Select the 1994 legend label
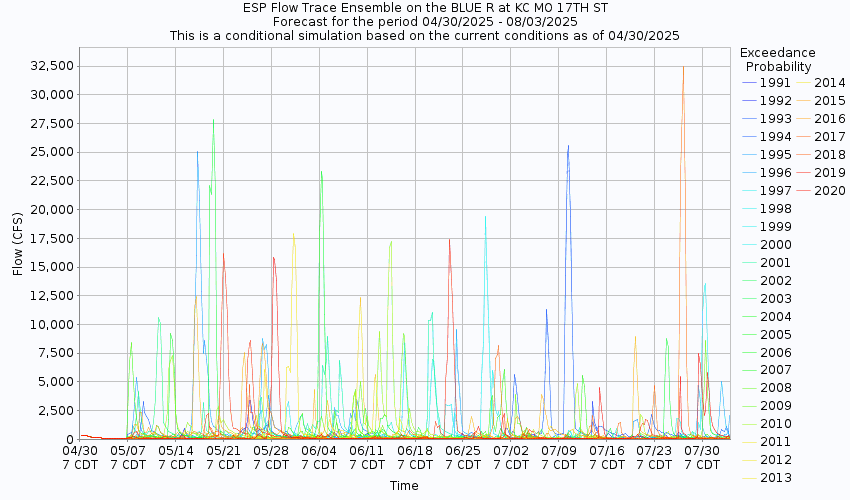This screenshot has width=850, height=500. (776, 137)
